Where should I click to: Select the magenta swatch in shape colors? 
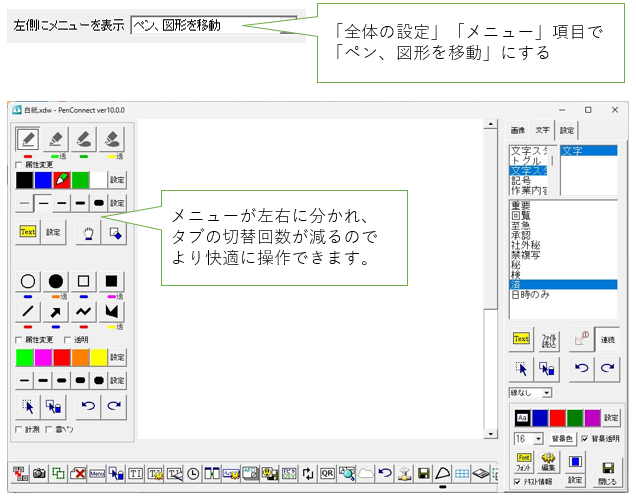point(43,357)
